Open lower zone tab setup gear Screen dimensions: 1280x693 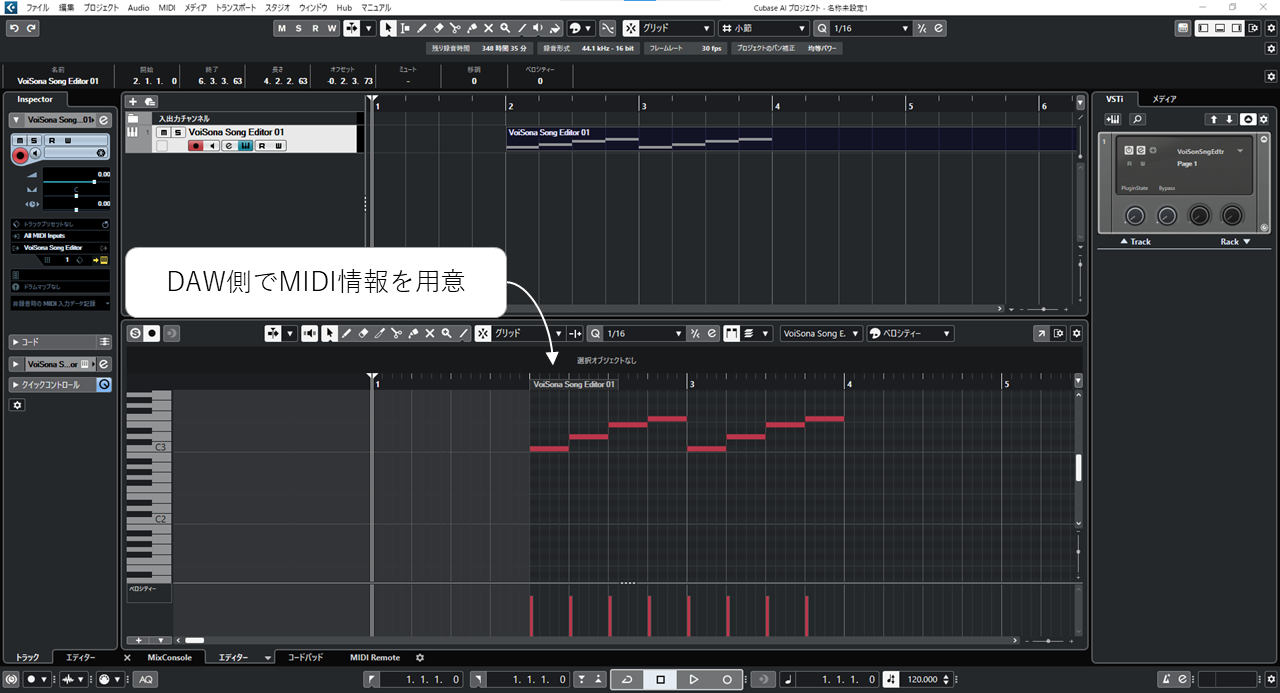click(420, 658)
